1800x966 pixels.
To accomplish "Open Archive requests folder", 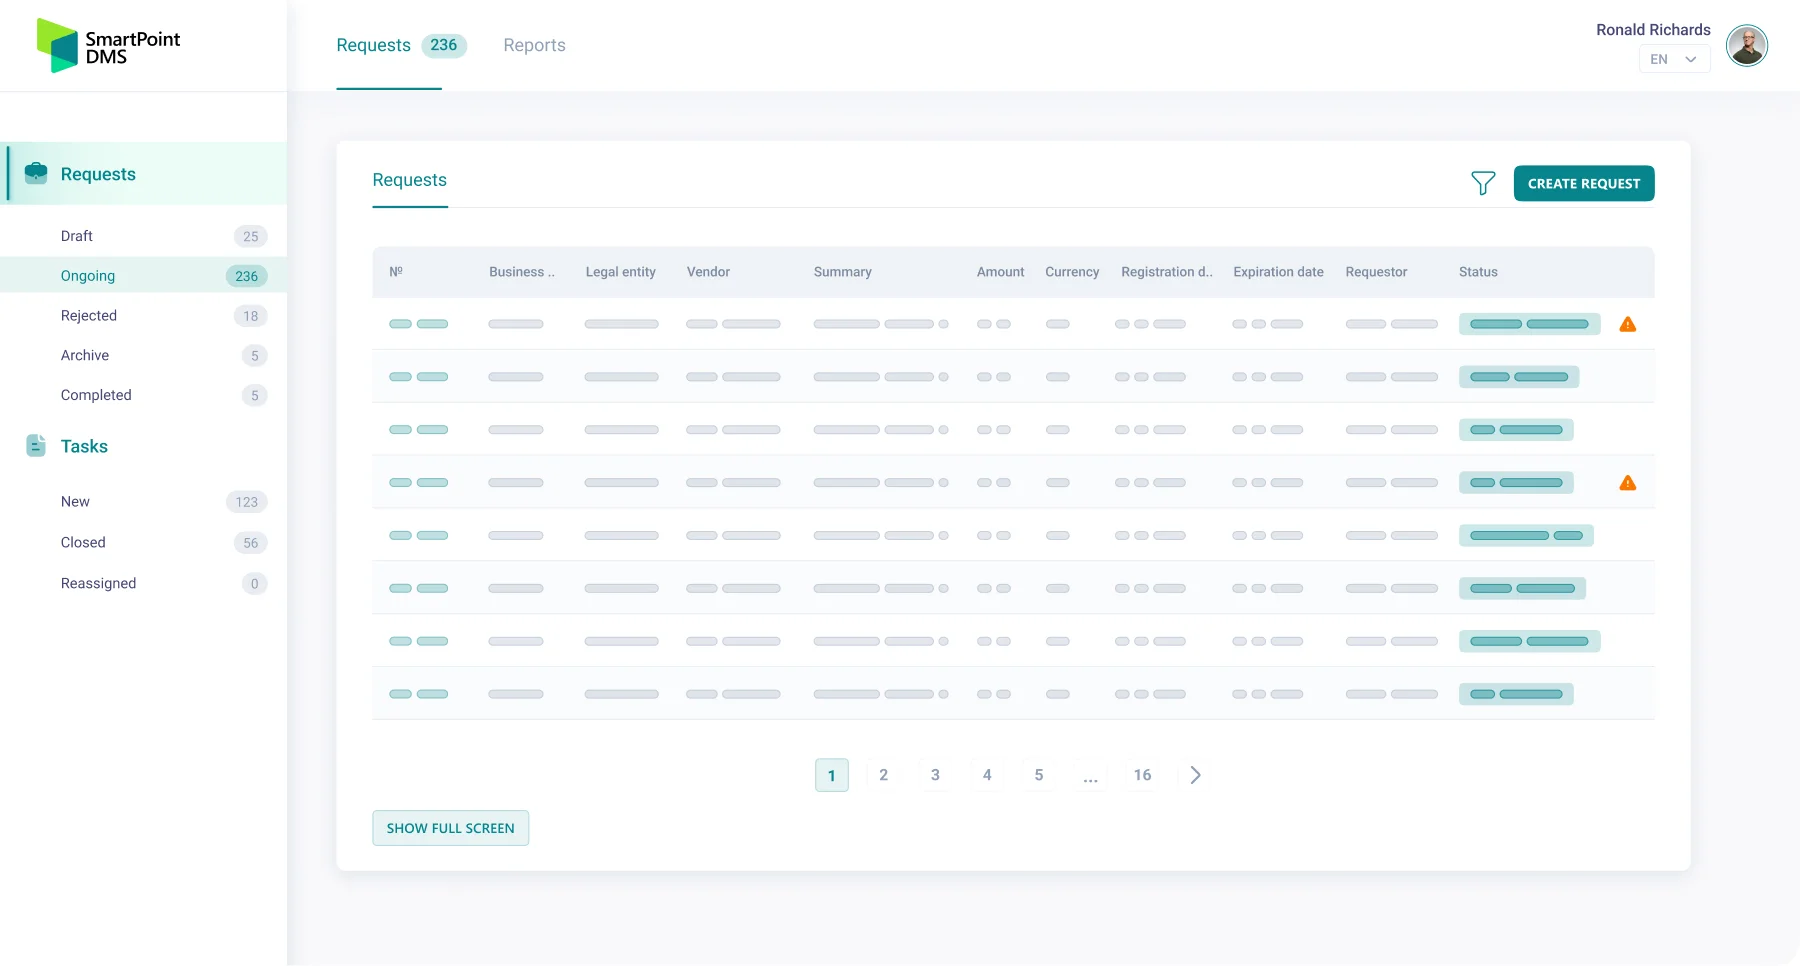I will pyautogui.click(x=85, y=355).
